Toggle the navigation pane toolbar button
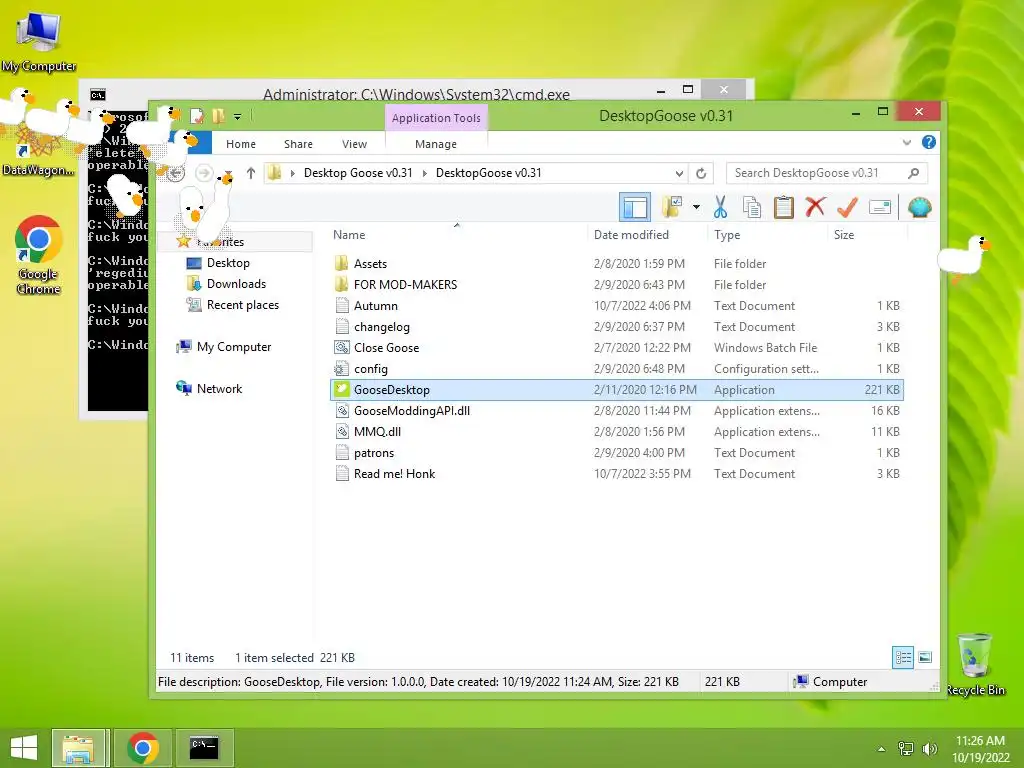The image size is (1024, 768). (x=634, y=208)
